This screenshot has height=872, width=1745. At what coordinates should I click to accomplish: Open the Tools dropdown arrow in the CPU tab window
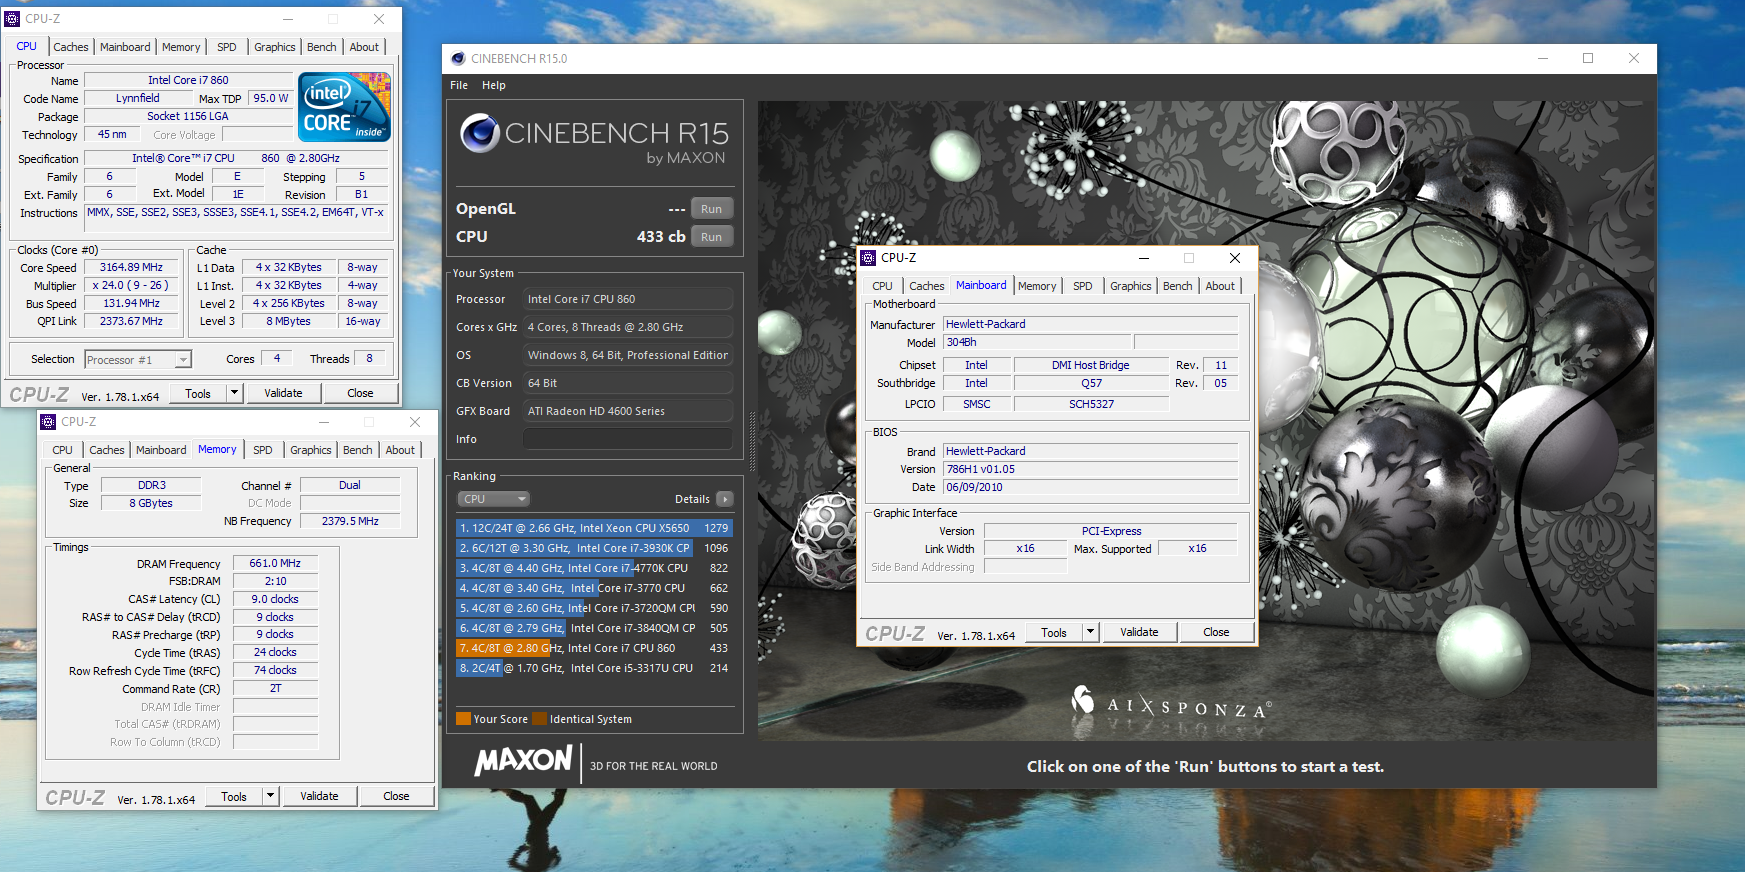pyautogui.click(x=235, y=393)
